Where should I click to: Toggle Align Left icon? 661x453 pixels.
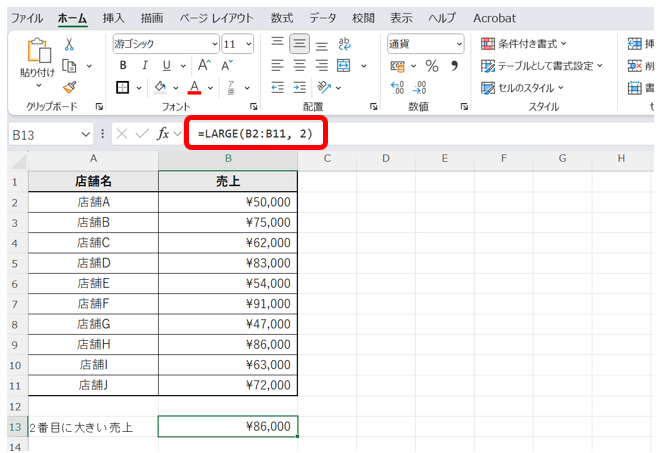[x=277, y=65]
